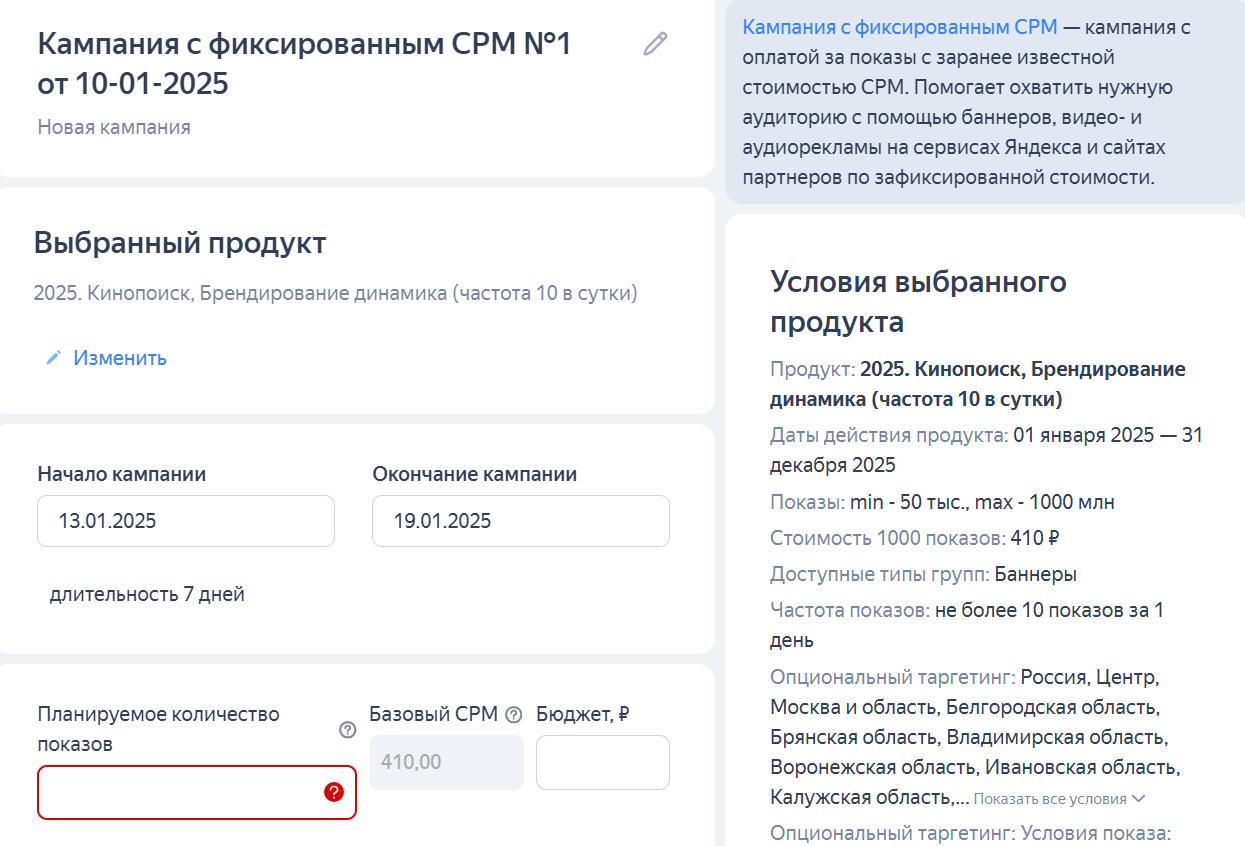1245x846 pixels.
Task: Click the Доступные типы групп: Баннеры line
Action: 923,574
